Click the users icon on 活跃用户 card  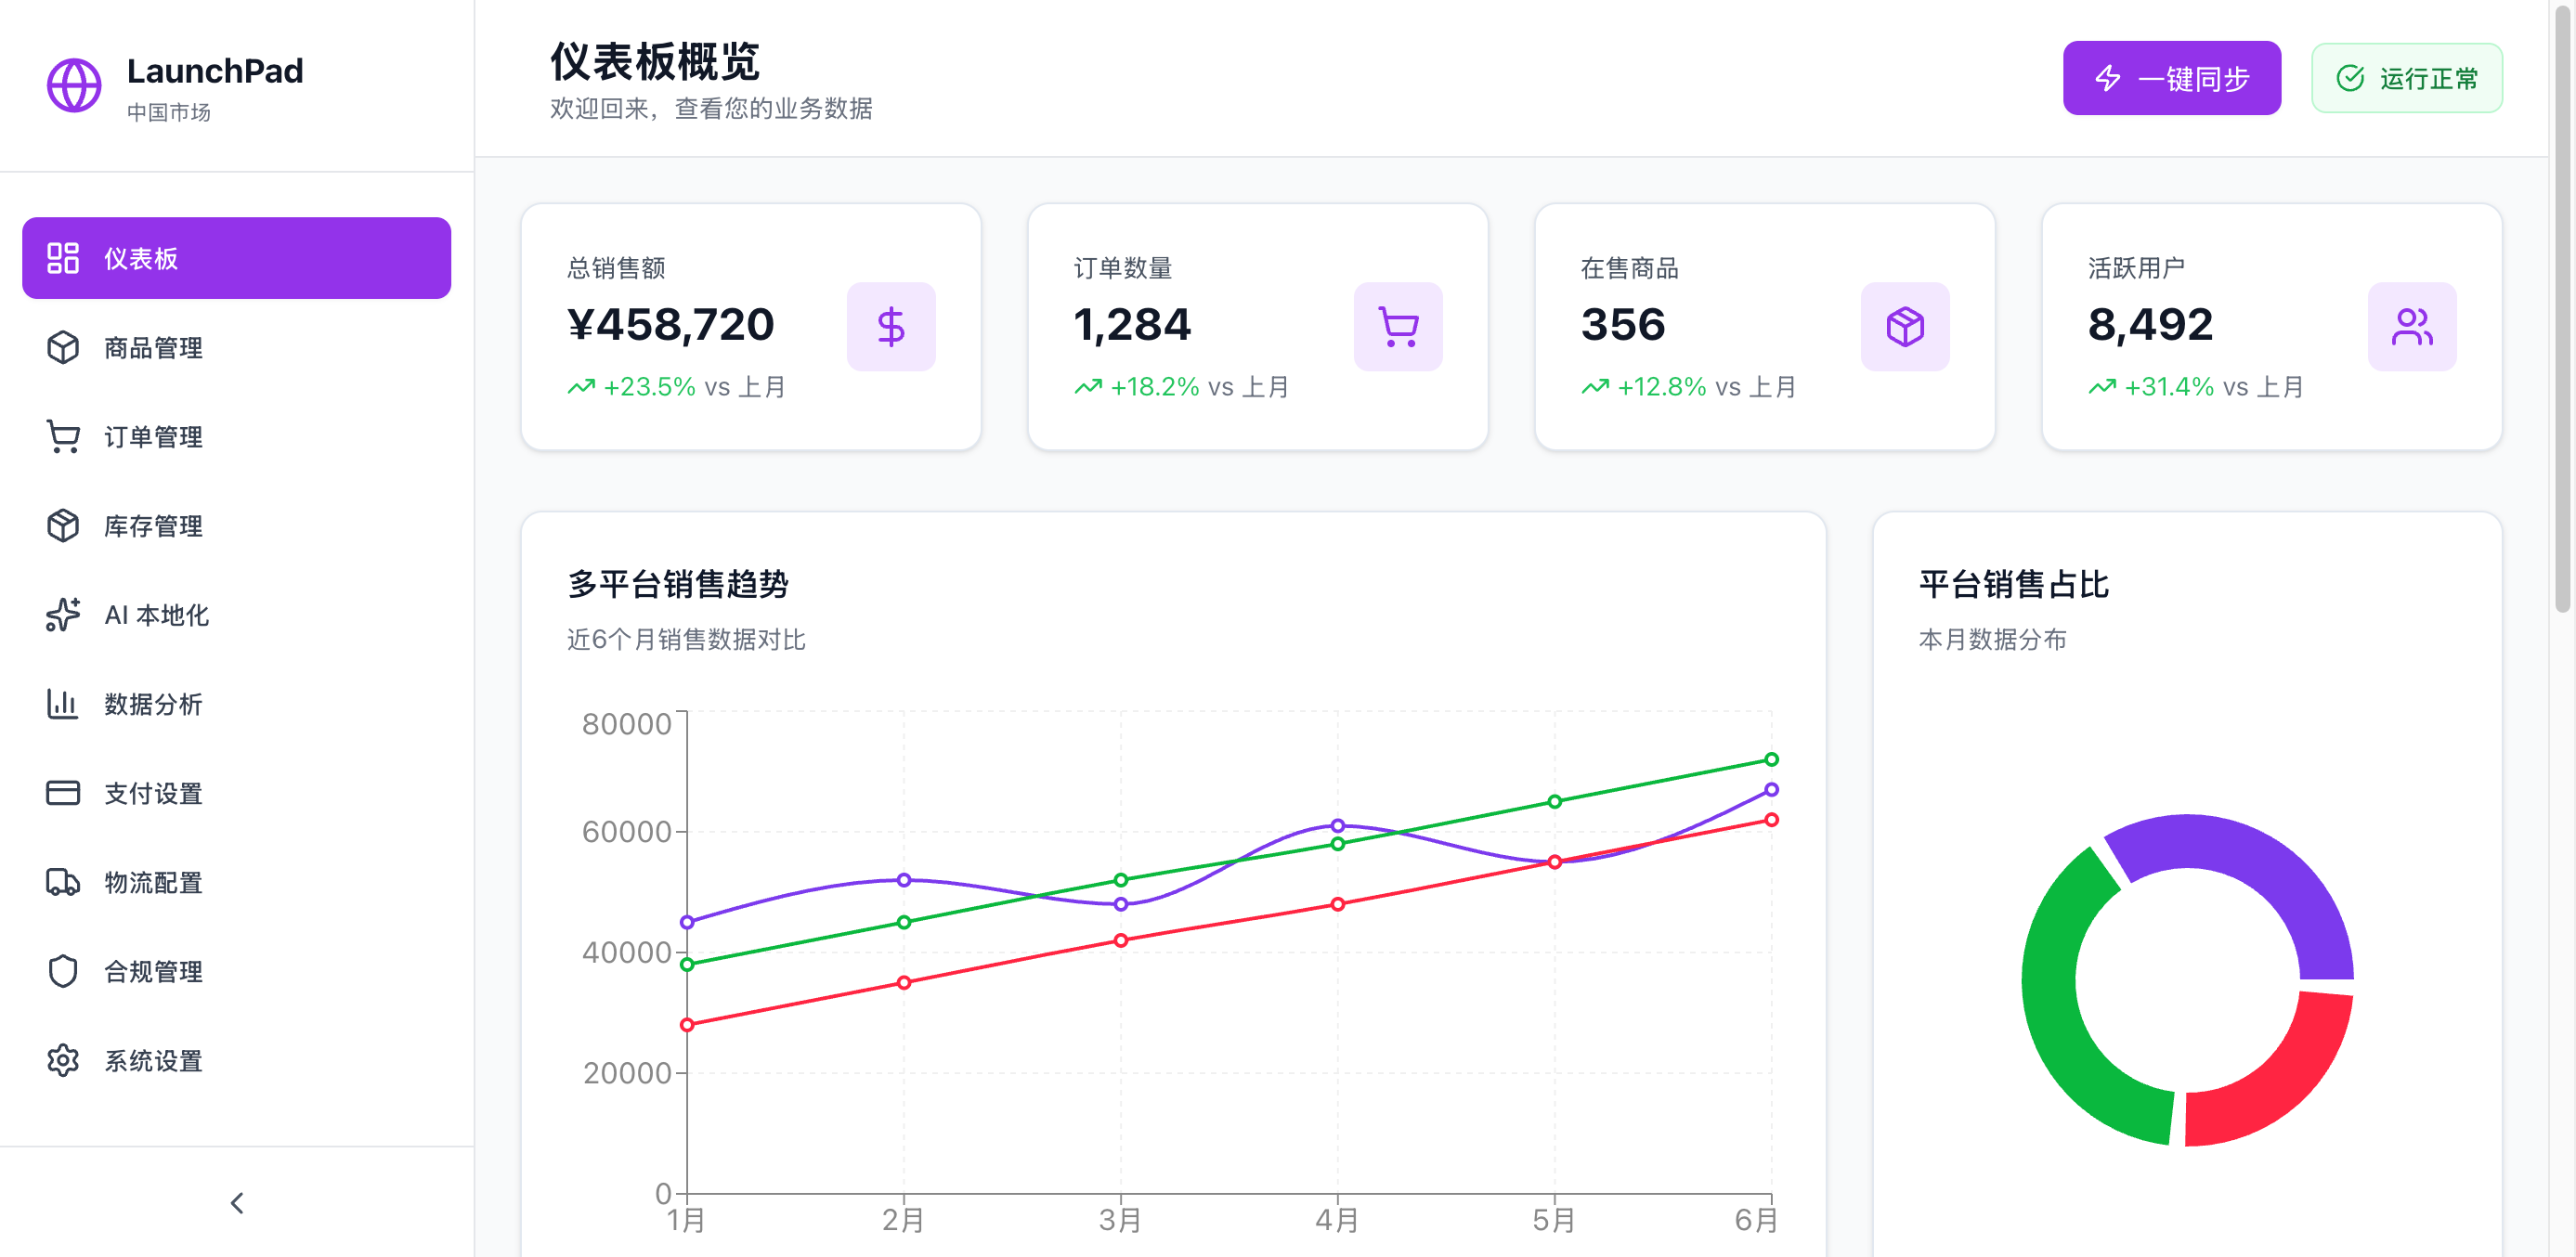pos(2412,326)
